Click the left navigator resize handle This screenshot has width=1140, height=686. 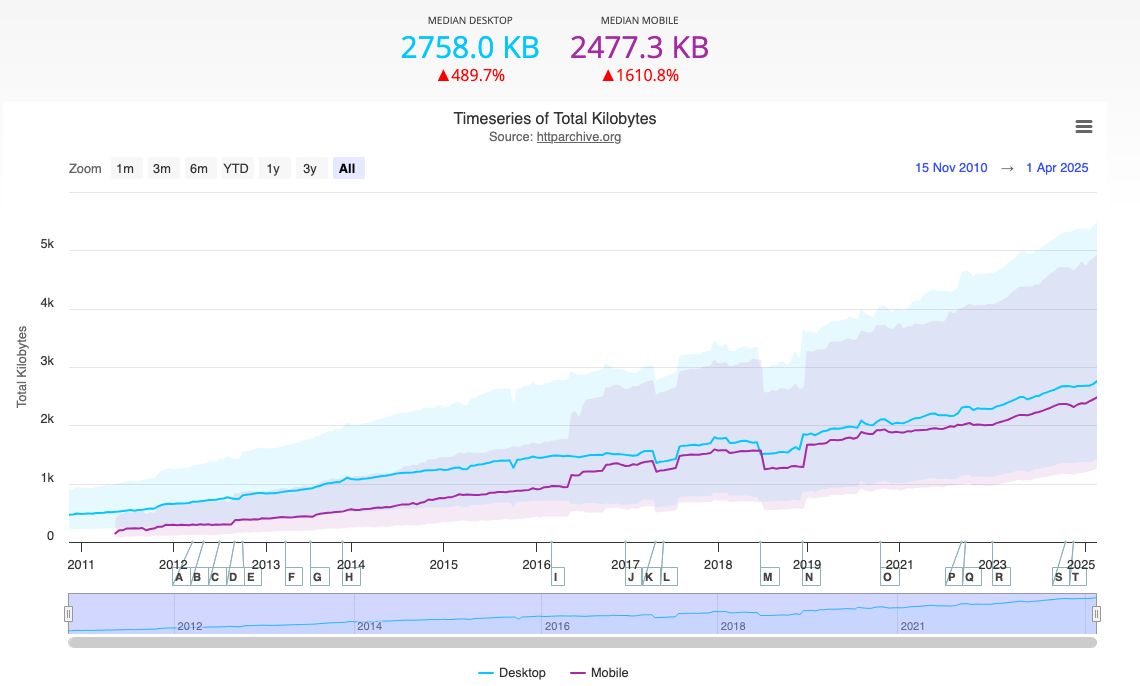[x=68, y=614]
